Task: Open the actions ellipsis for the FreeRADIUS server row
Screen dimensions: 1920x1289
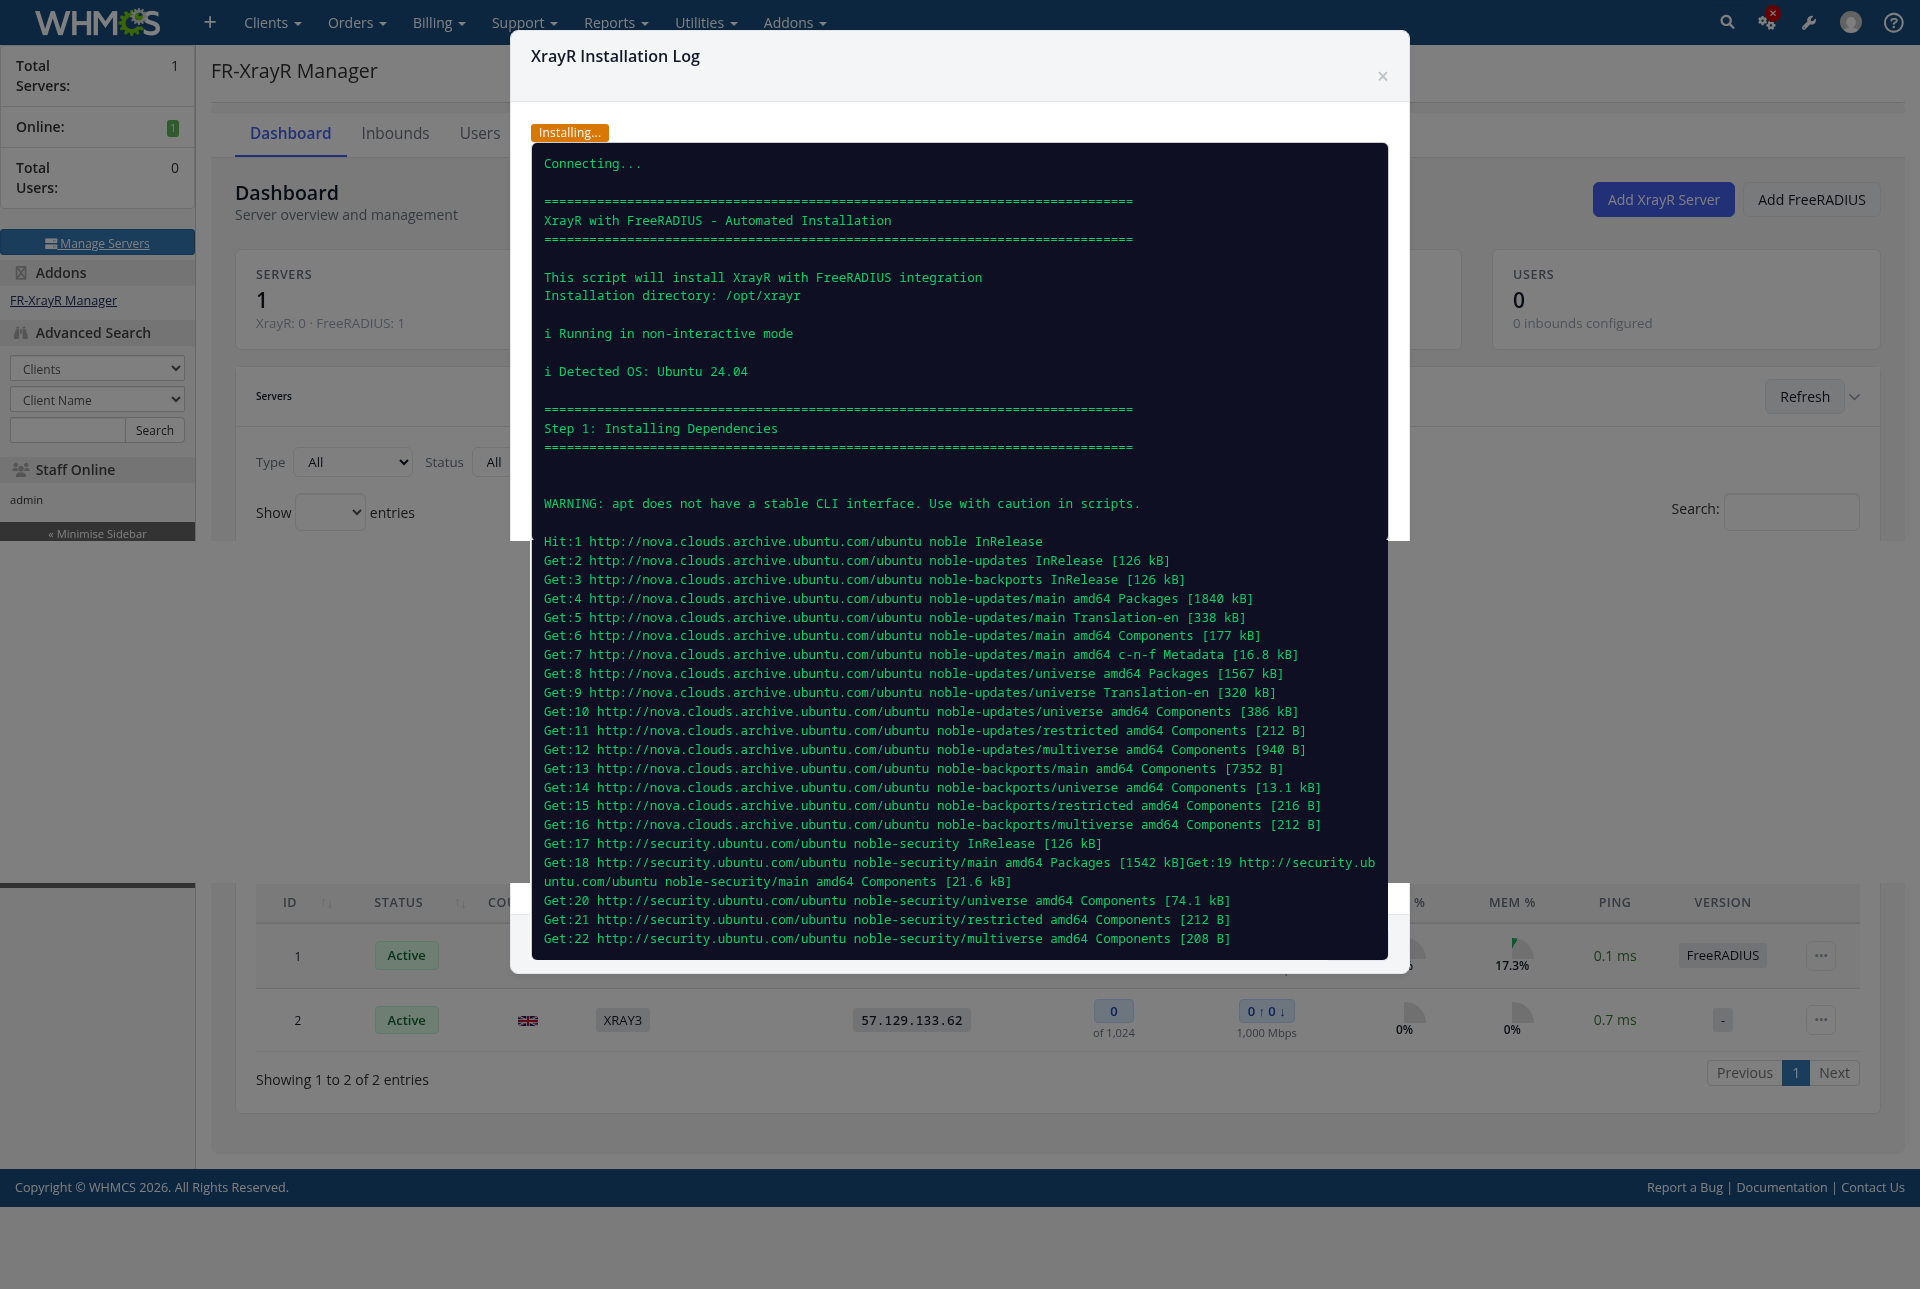Action: (x=1821, y=956)
